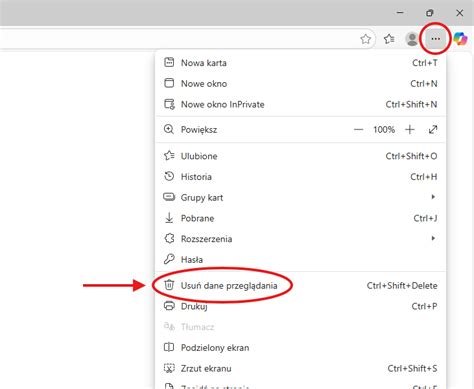Enter full screen with the diagonal arrows icon
The image size is (474, 389).
433,129
